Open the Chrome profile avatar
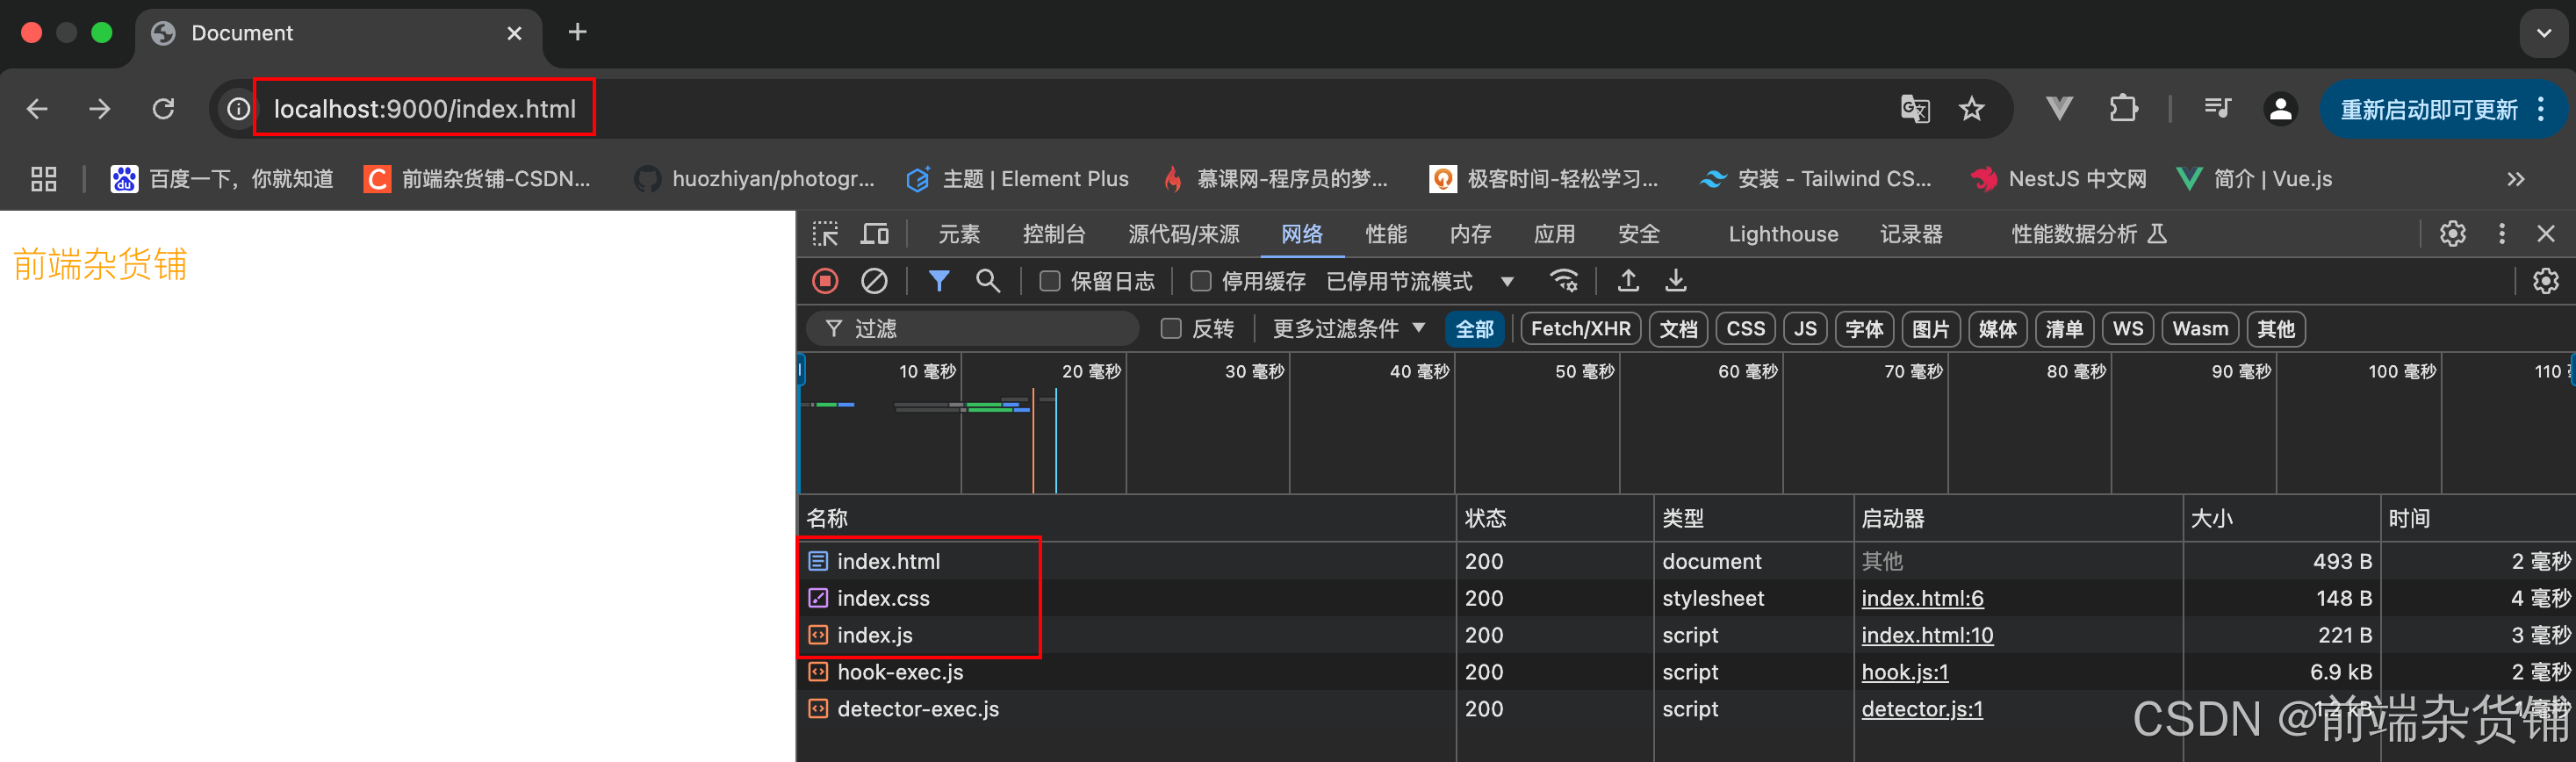This screenshot has height=762, width=2576. 2280,109
